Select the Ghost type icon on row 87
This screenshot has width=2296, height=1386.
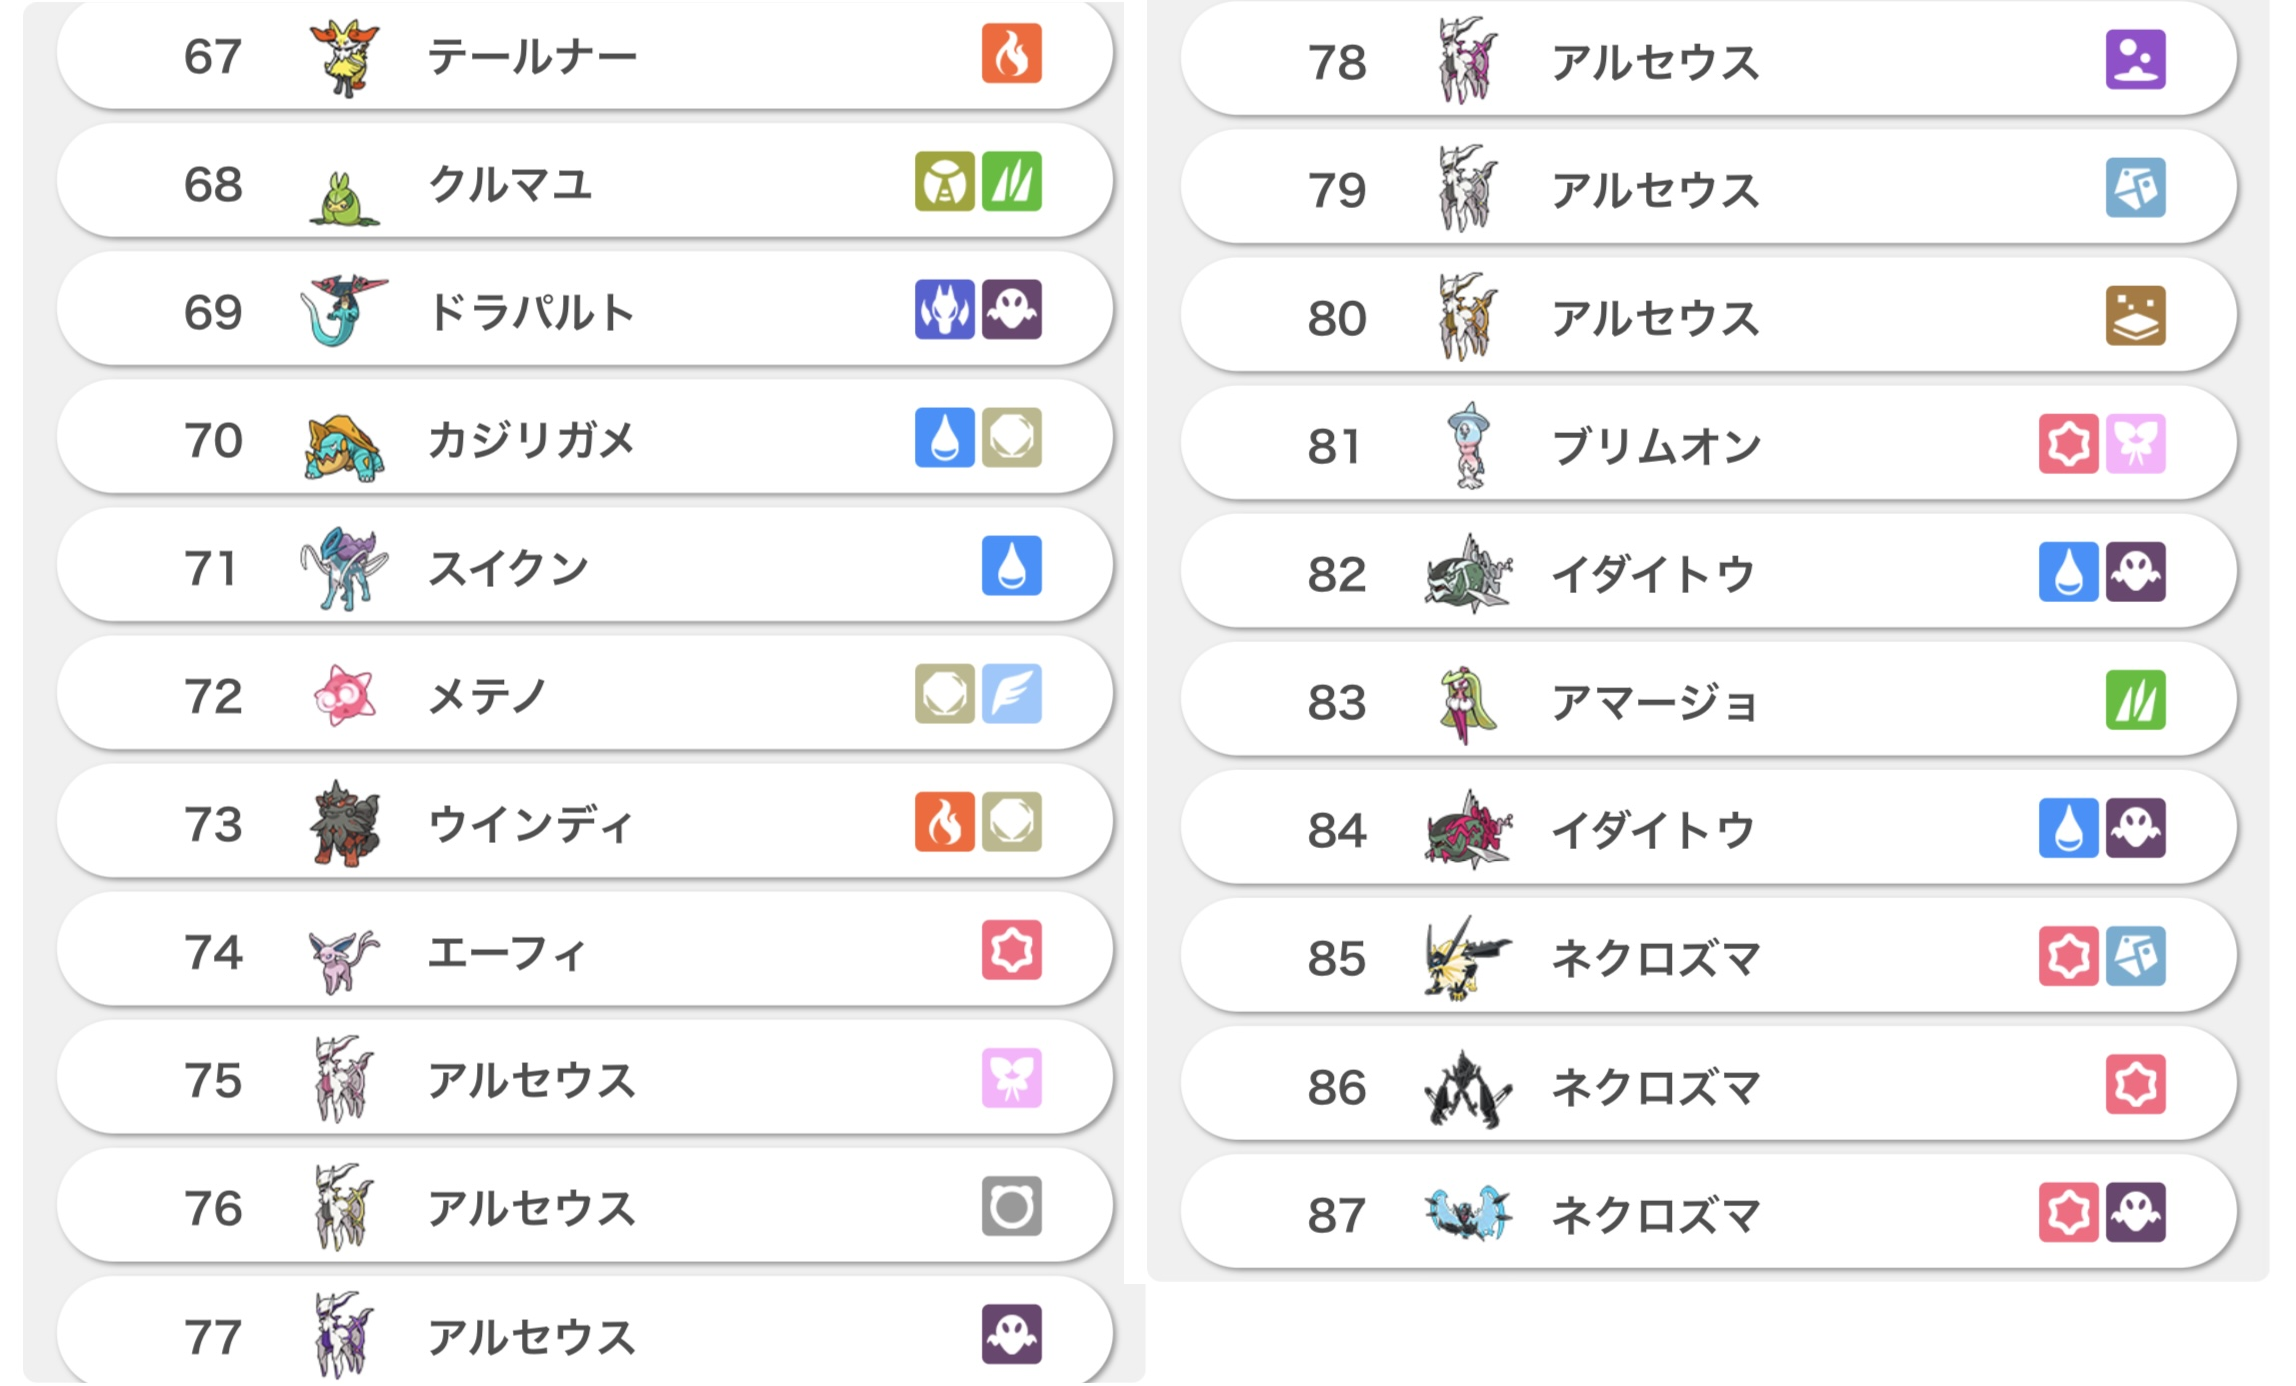2135,1212
